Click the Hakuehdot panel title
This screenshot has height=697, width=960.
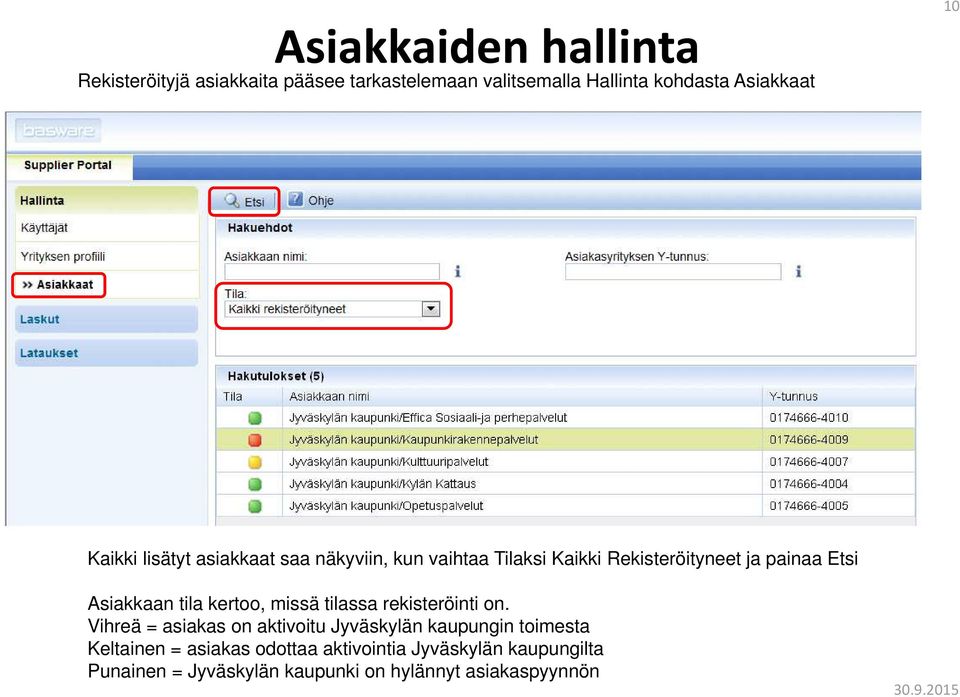260,228
